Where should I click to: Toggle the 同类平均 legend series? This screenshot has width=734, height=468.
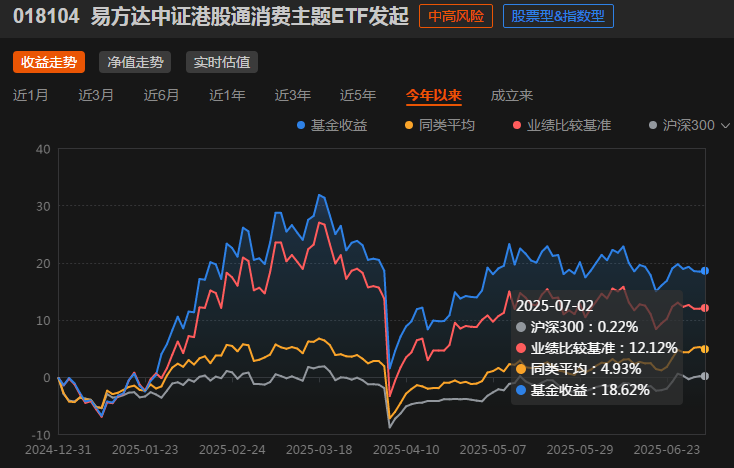tap(440, 125)
